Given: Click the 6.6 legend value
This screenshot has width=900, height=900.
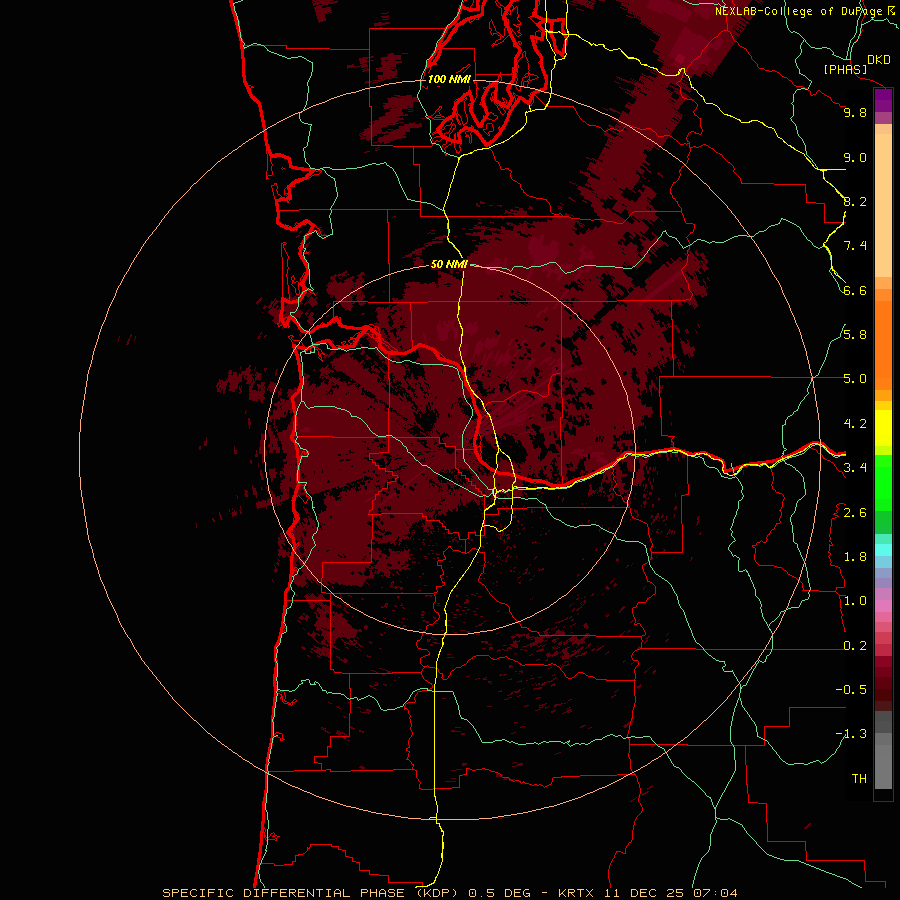Looking at the screenshot, I should click(x=855, y=290).
